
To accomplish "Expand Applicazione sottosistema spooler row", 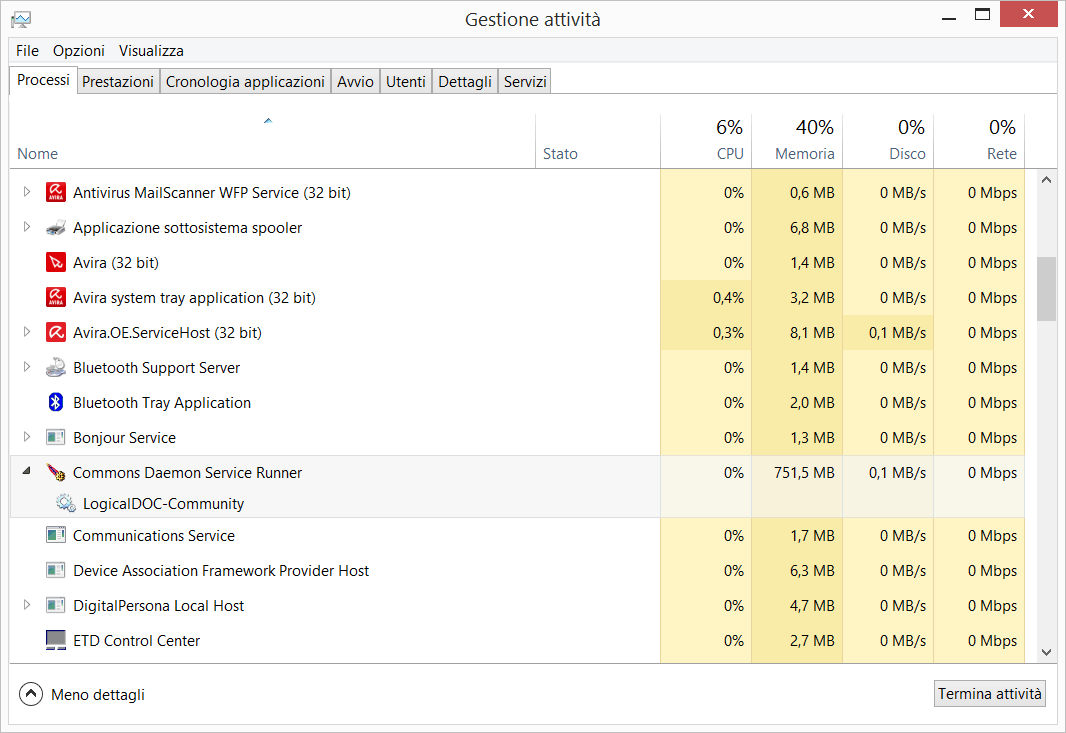I will (x=27, y=226).
